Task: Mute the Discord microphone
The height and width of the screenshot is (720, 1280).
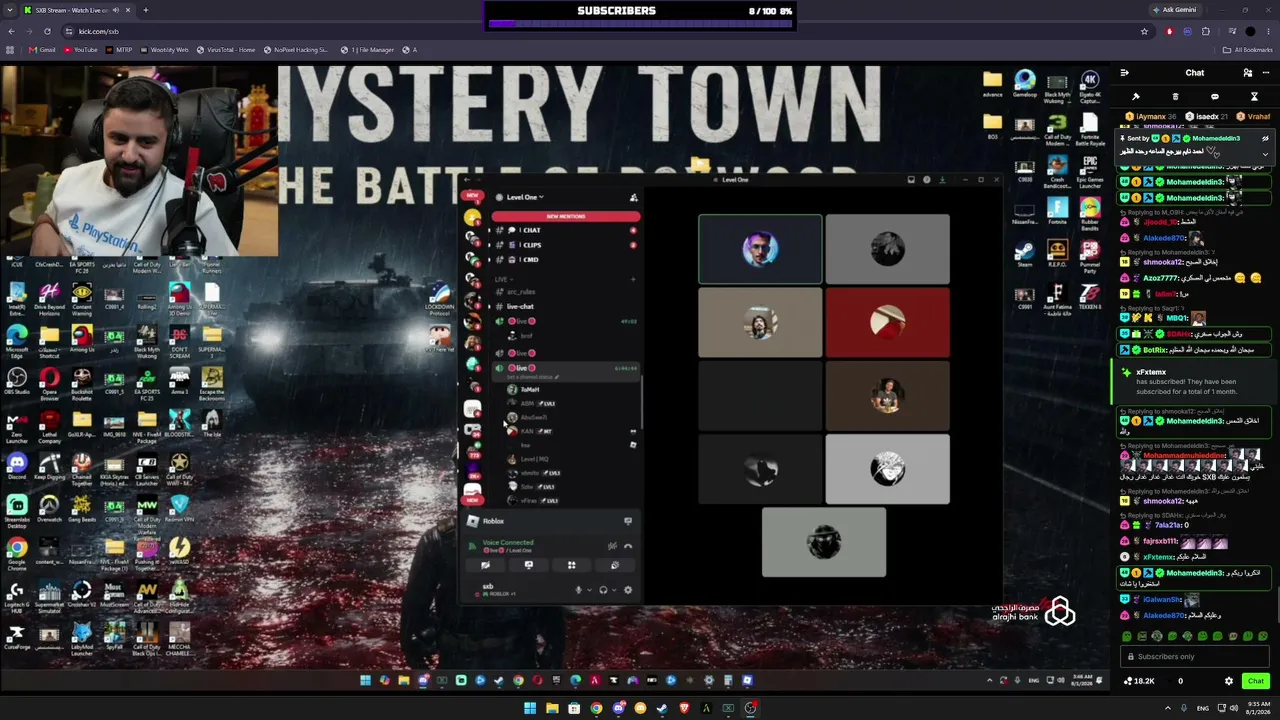Action: pos(578,590)
